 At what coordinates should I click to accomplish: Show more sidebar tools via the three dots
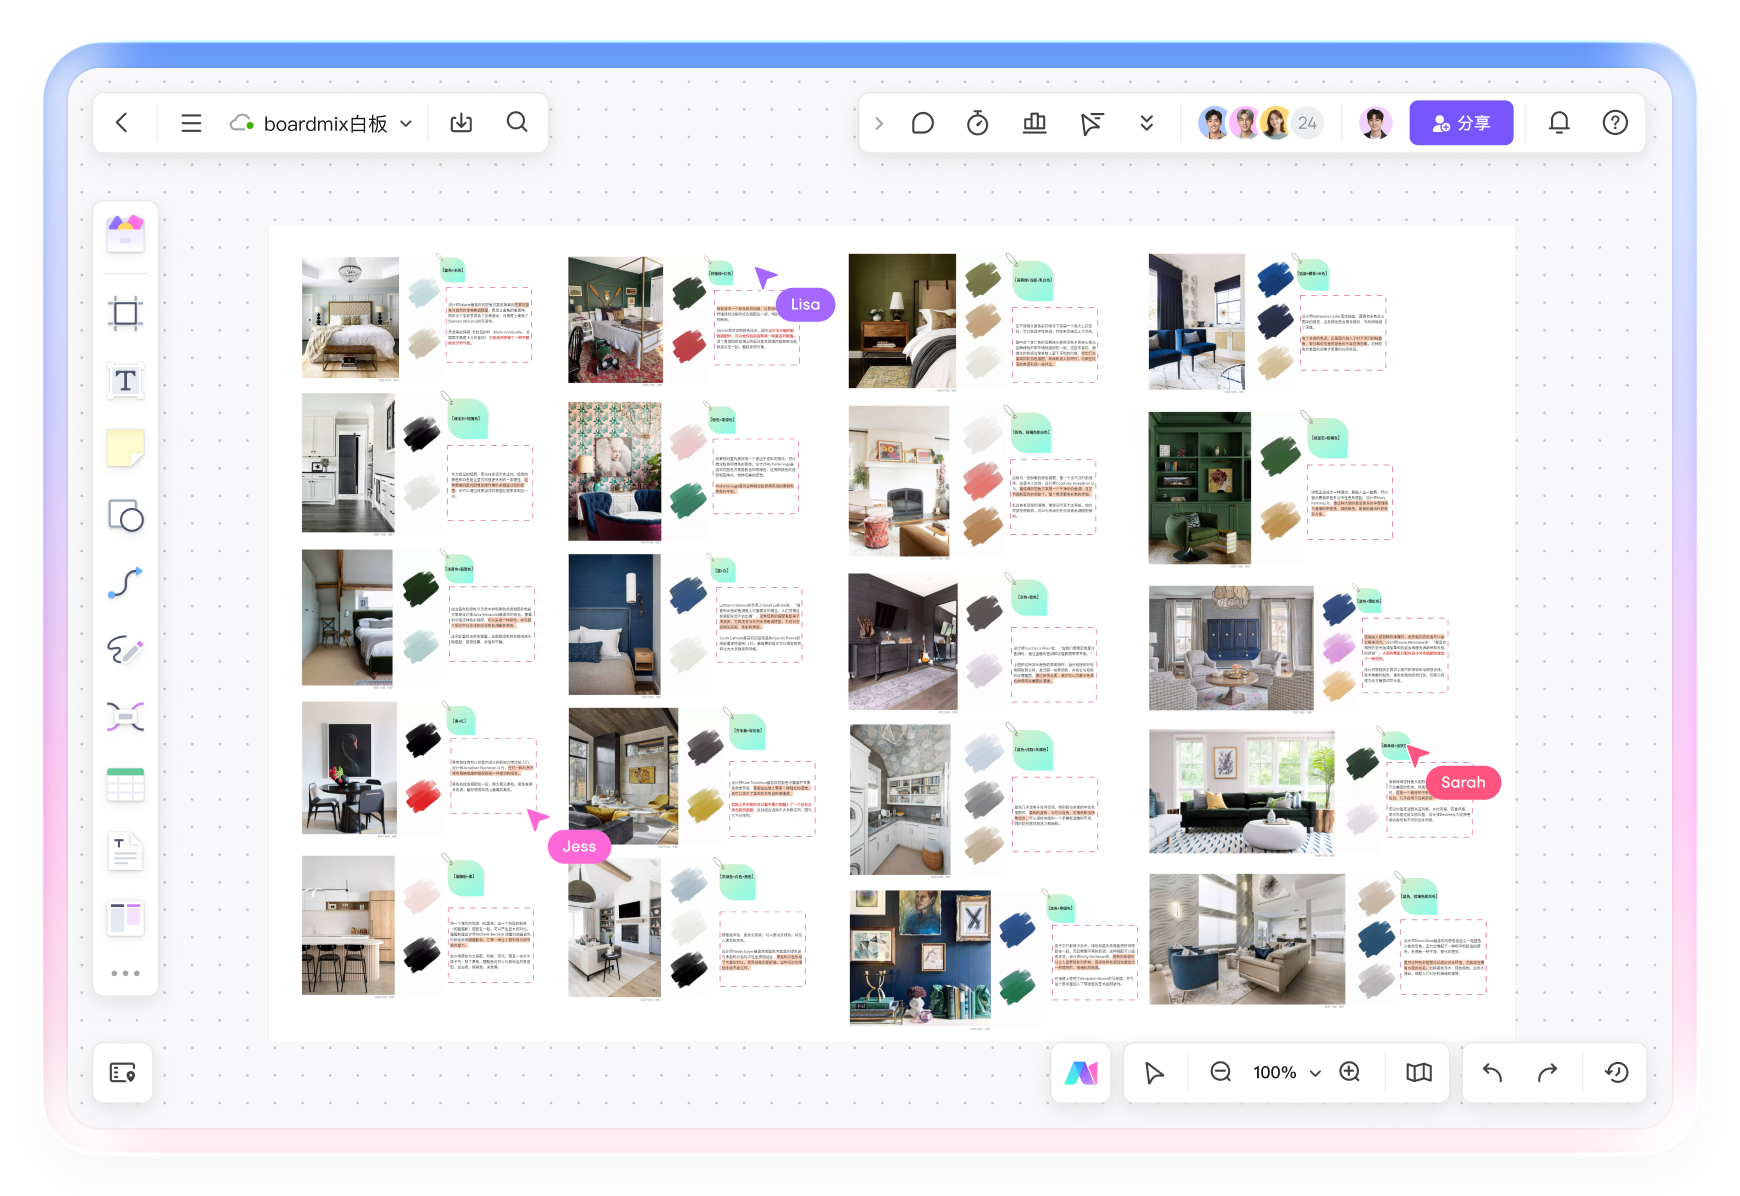pos(125,973)
